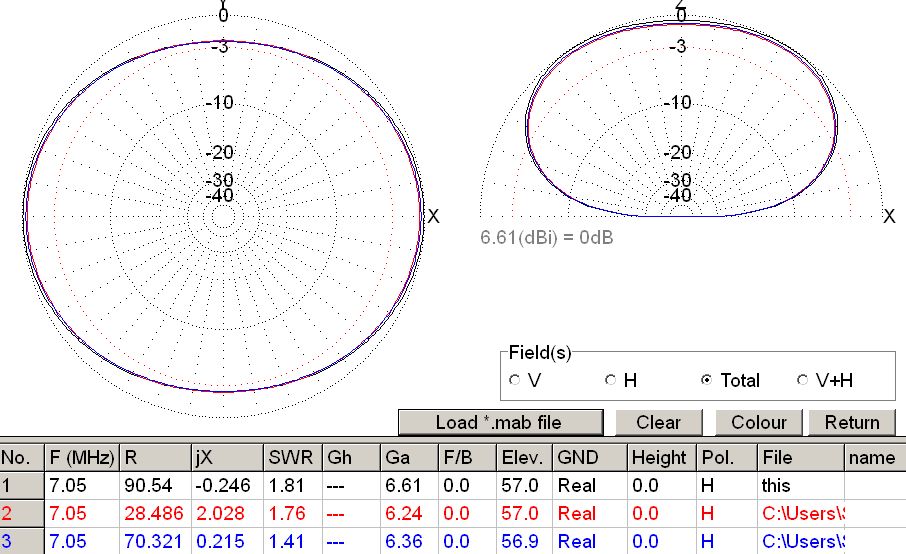Select the V field radio button
This screenshot has height=554, width=906.
[515, 380]
